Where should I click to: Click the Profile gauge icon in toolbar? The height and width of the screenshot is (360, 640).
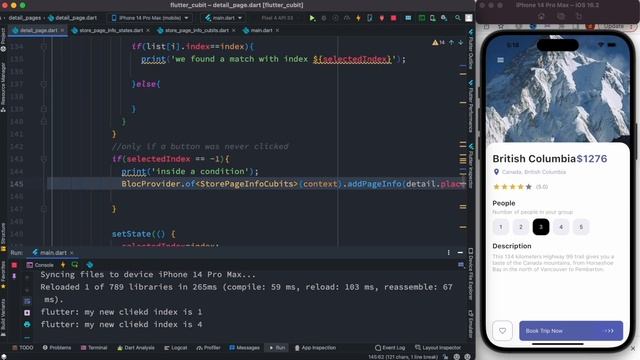pos(347,18)
